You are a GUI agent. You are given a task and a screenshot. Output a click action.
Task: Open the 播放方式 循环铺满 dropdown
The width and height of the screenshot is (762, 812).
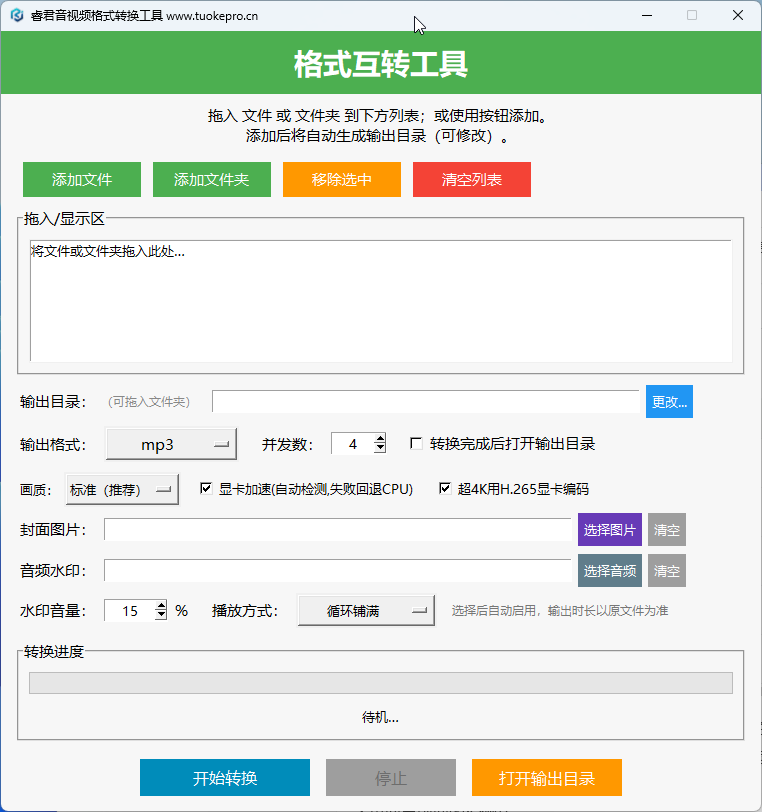tap(366, 611)
